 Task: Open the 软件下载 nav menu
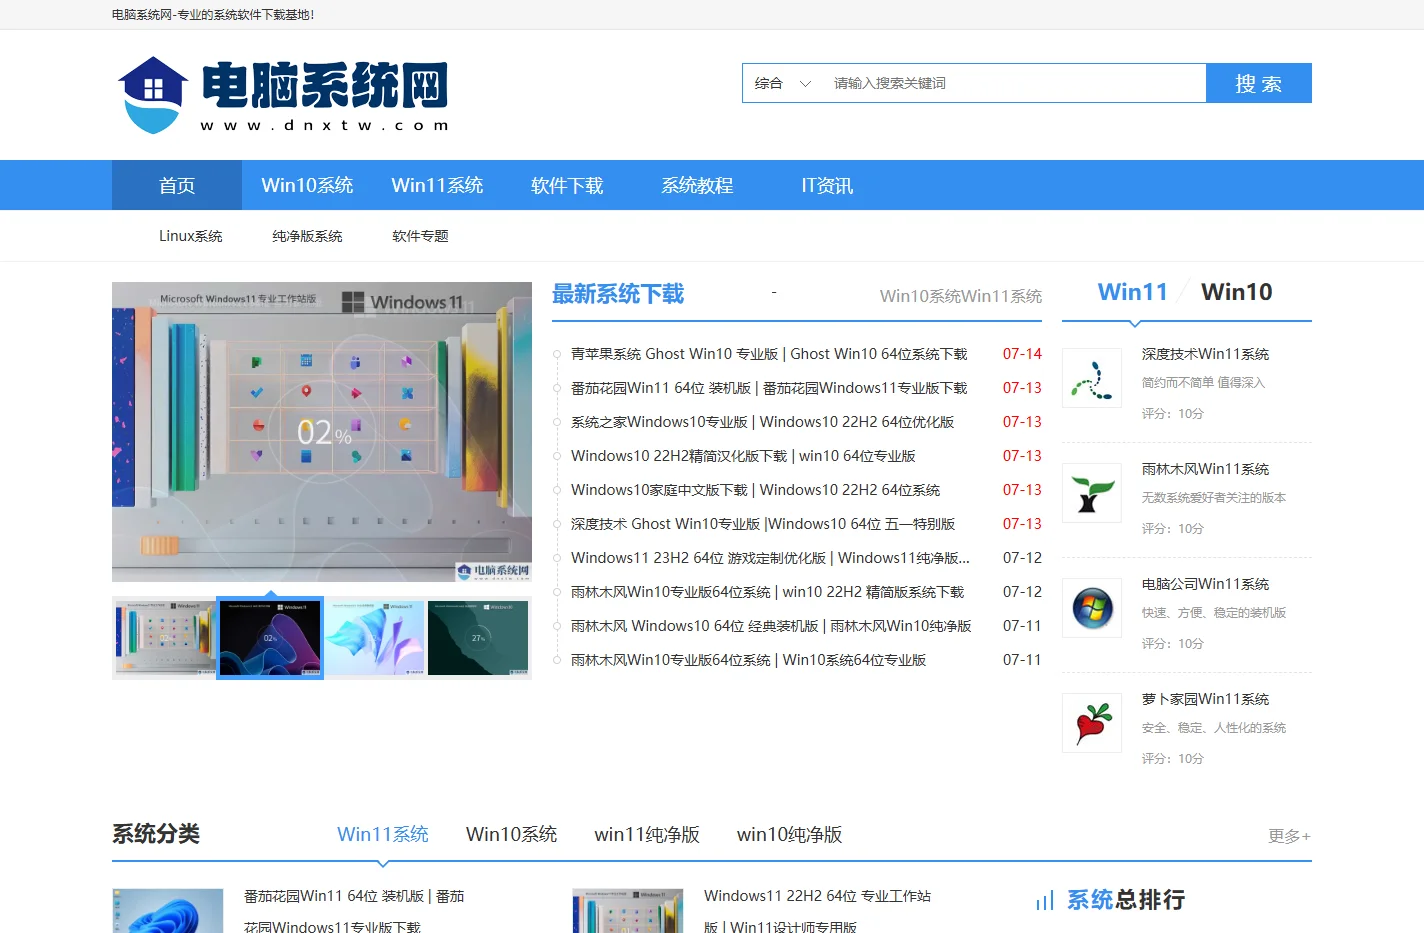tap(567, 185)
